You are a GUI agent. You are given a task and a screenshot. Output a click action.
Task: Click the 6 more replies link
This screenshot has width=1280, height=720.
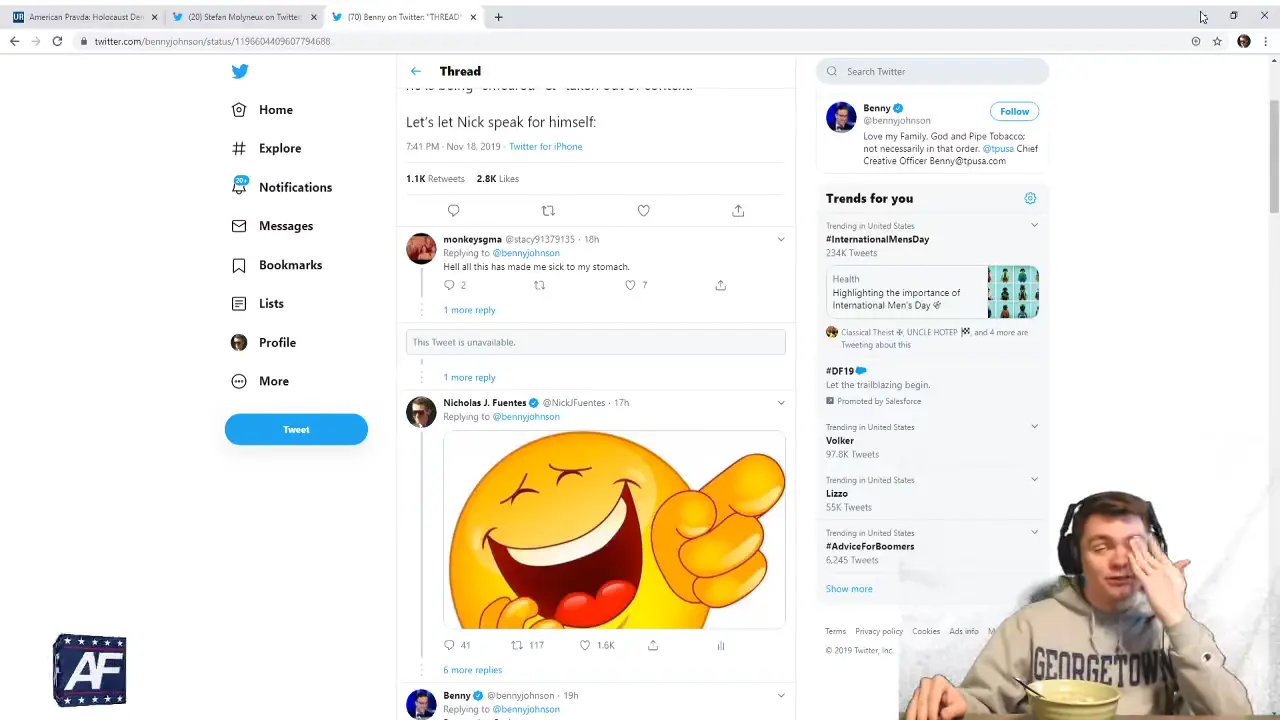(473, 670)
